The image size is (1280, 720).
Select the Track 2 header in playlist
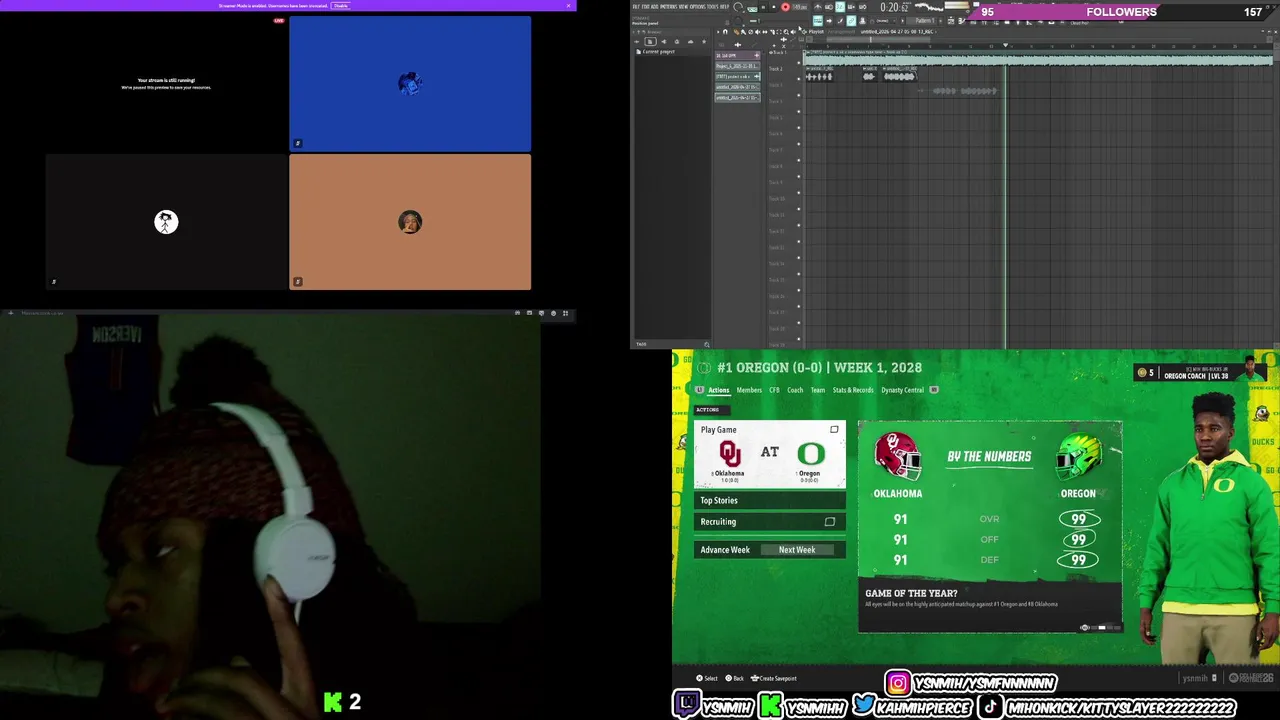[x=785, y=73]
